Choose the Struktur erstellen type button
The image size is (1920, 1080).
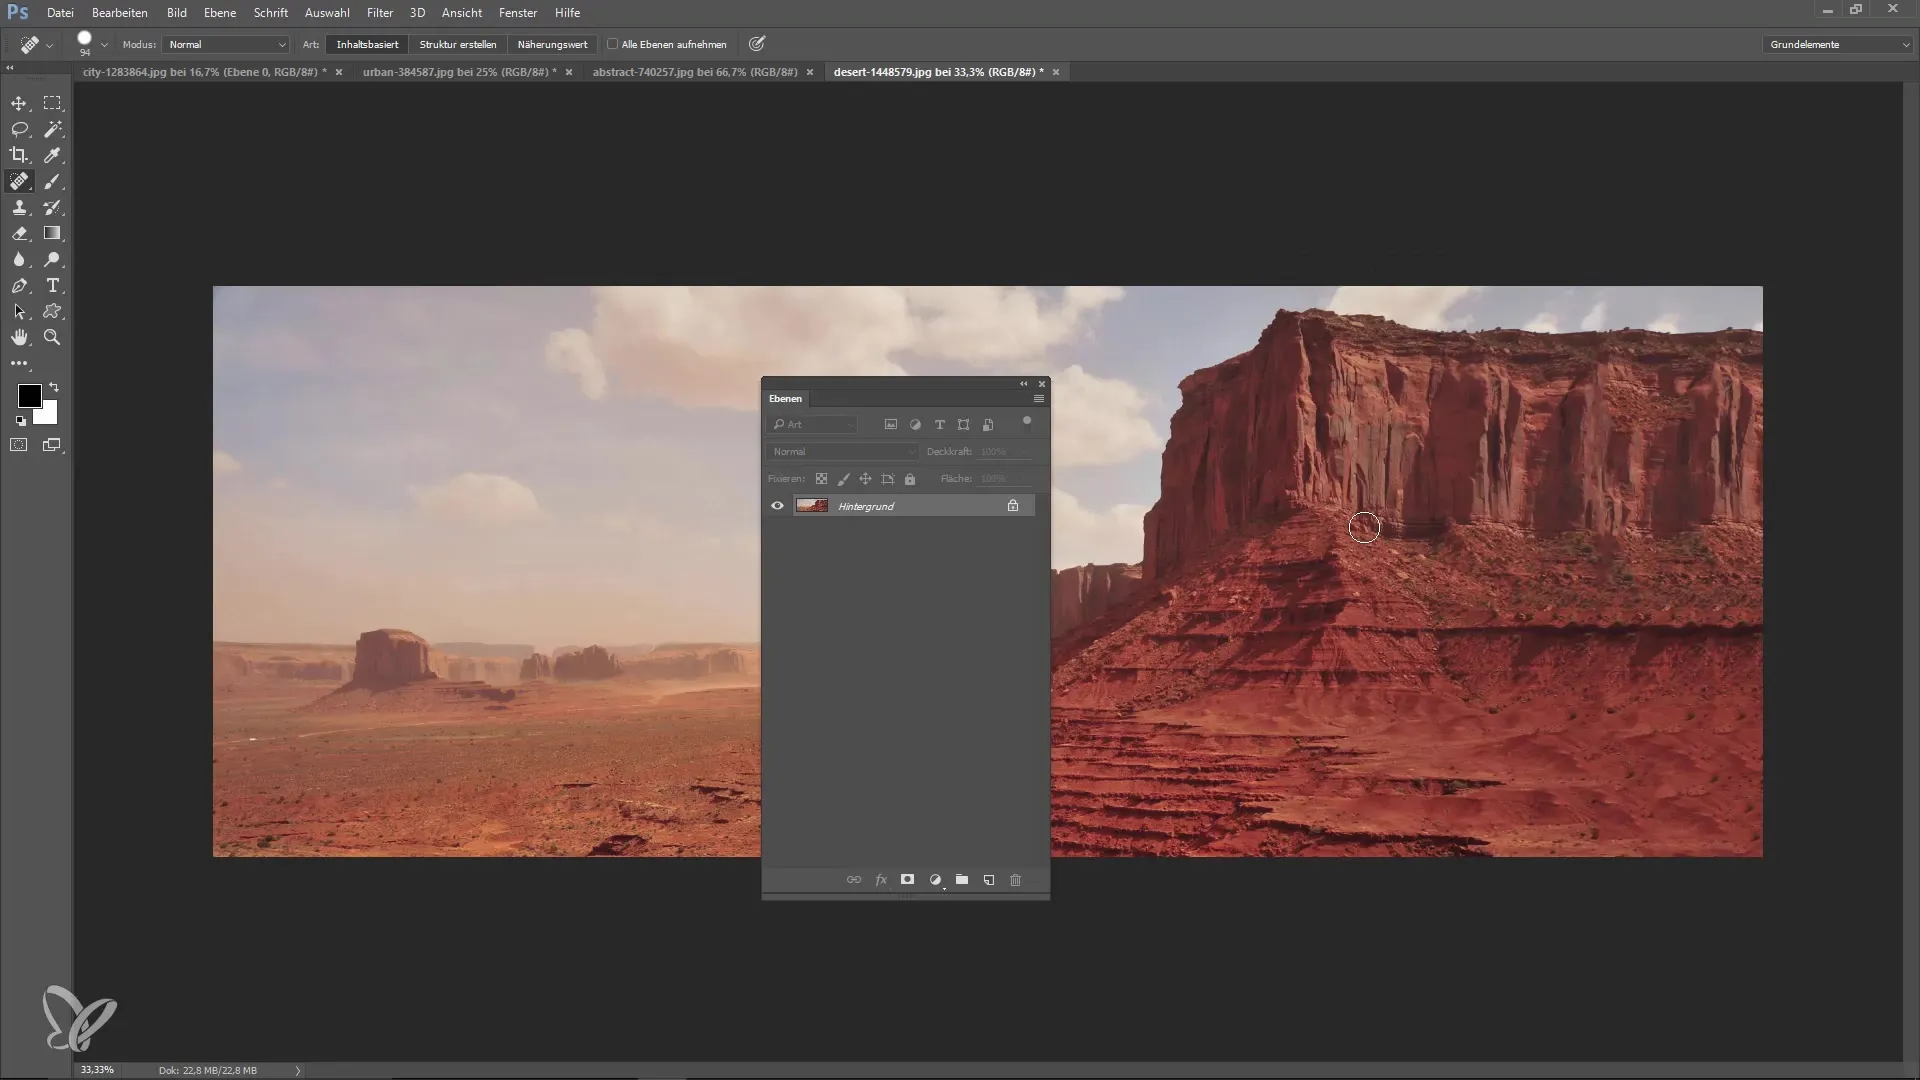coord(458,44)
